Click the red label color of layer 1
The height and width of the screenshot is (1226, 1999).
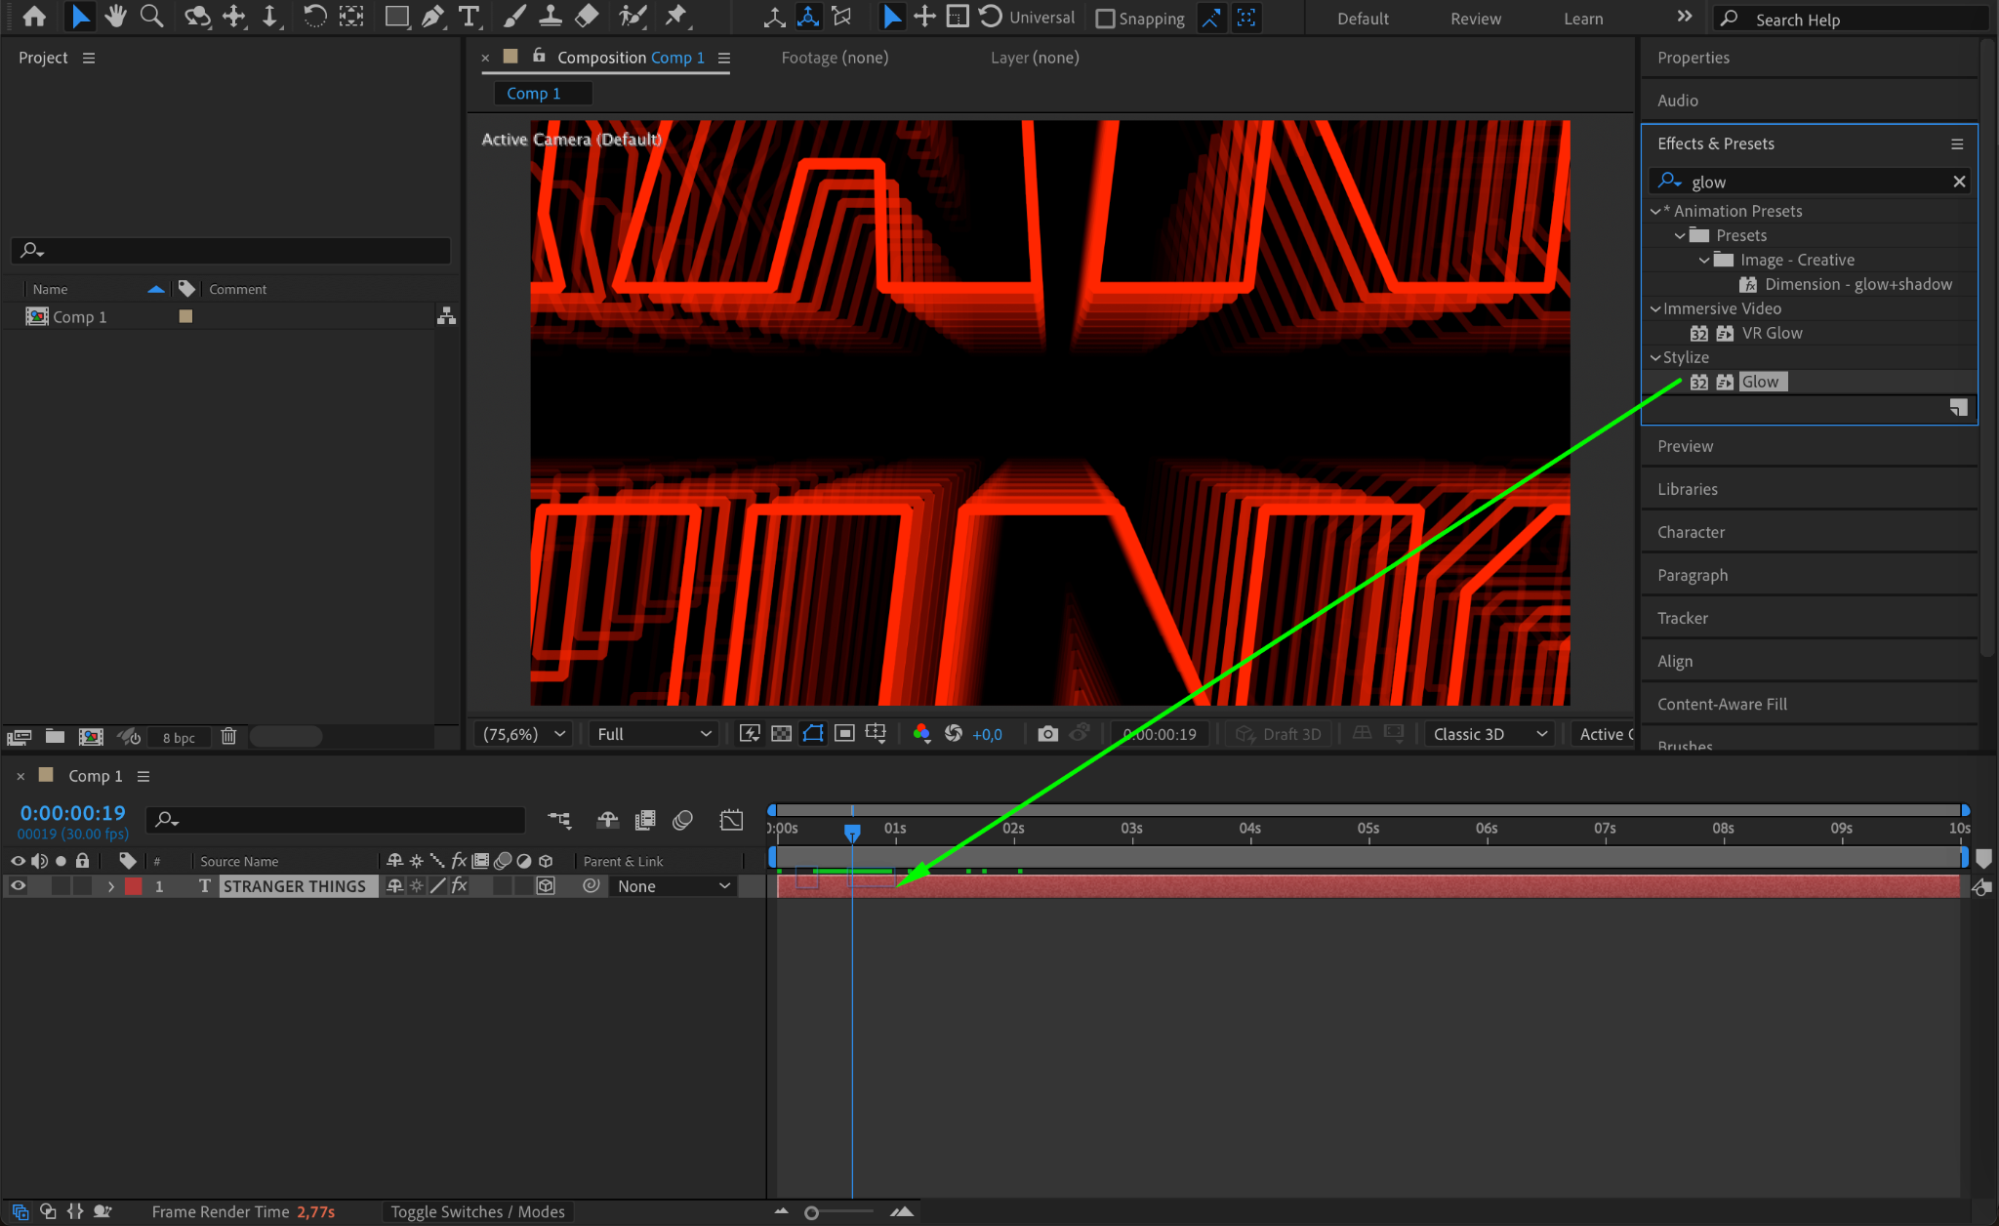point(133,886)
